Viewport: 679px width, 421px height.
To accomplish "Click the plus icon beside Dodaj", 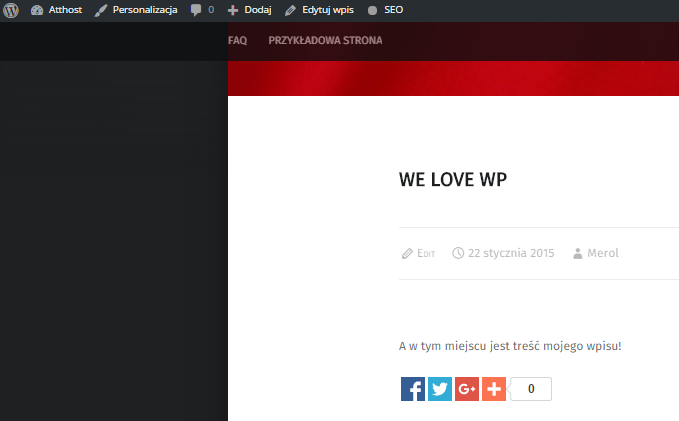I will (233, 10).
